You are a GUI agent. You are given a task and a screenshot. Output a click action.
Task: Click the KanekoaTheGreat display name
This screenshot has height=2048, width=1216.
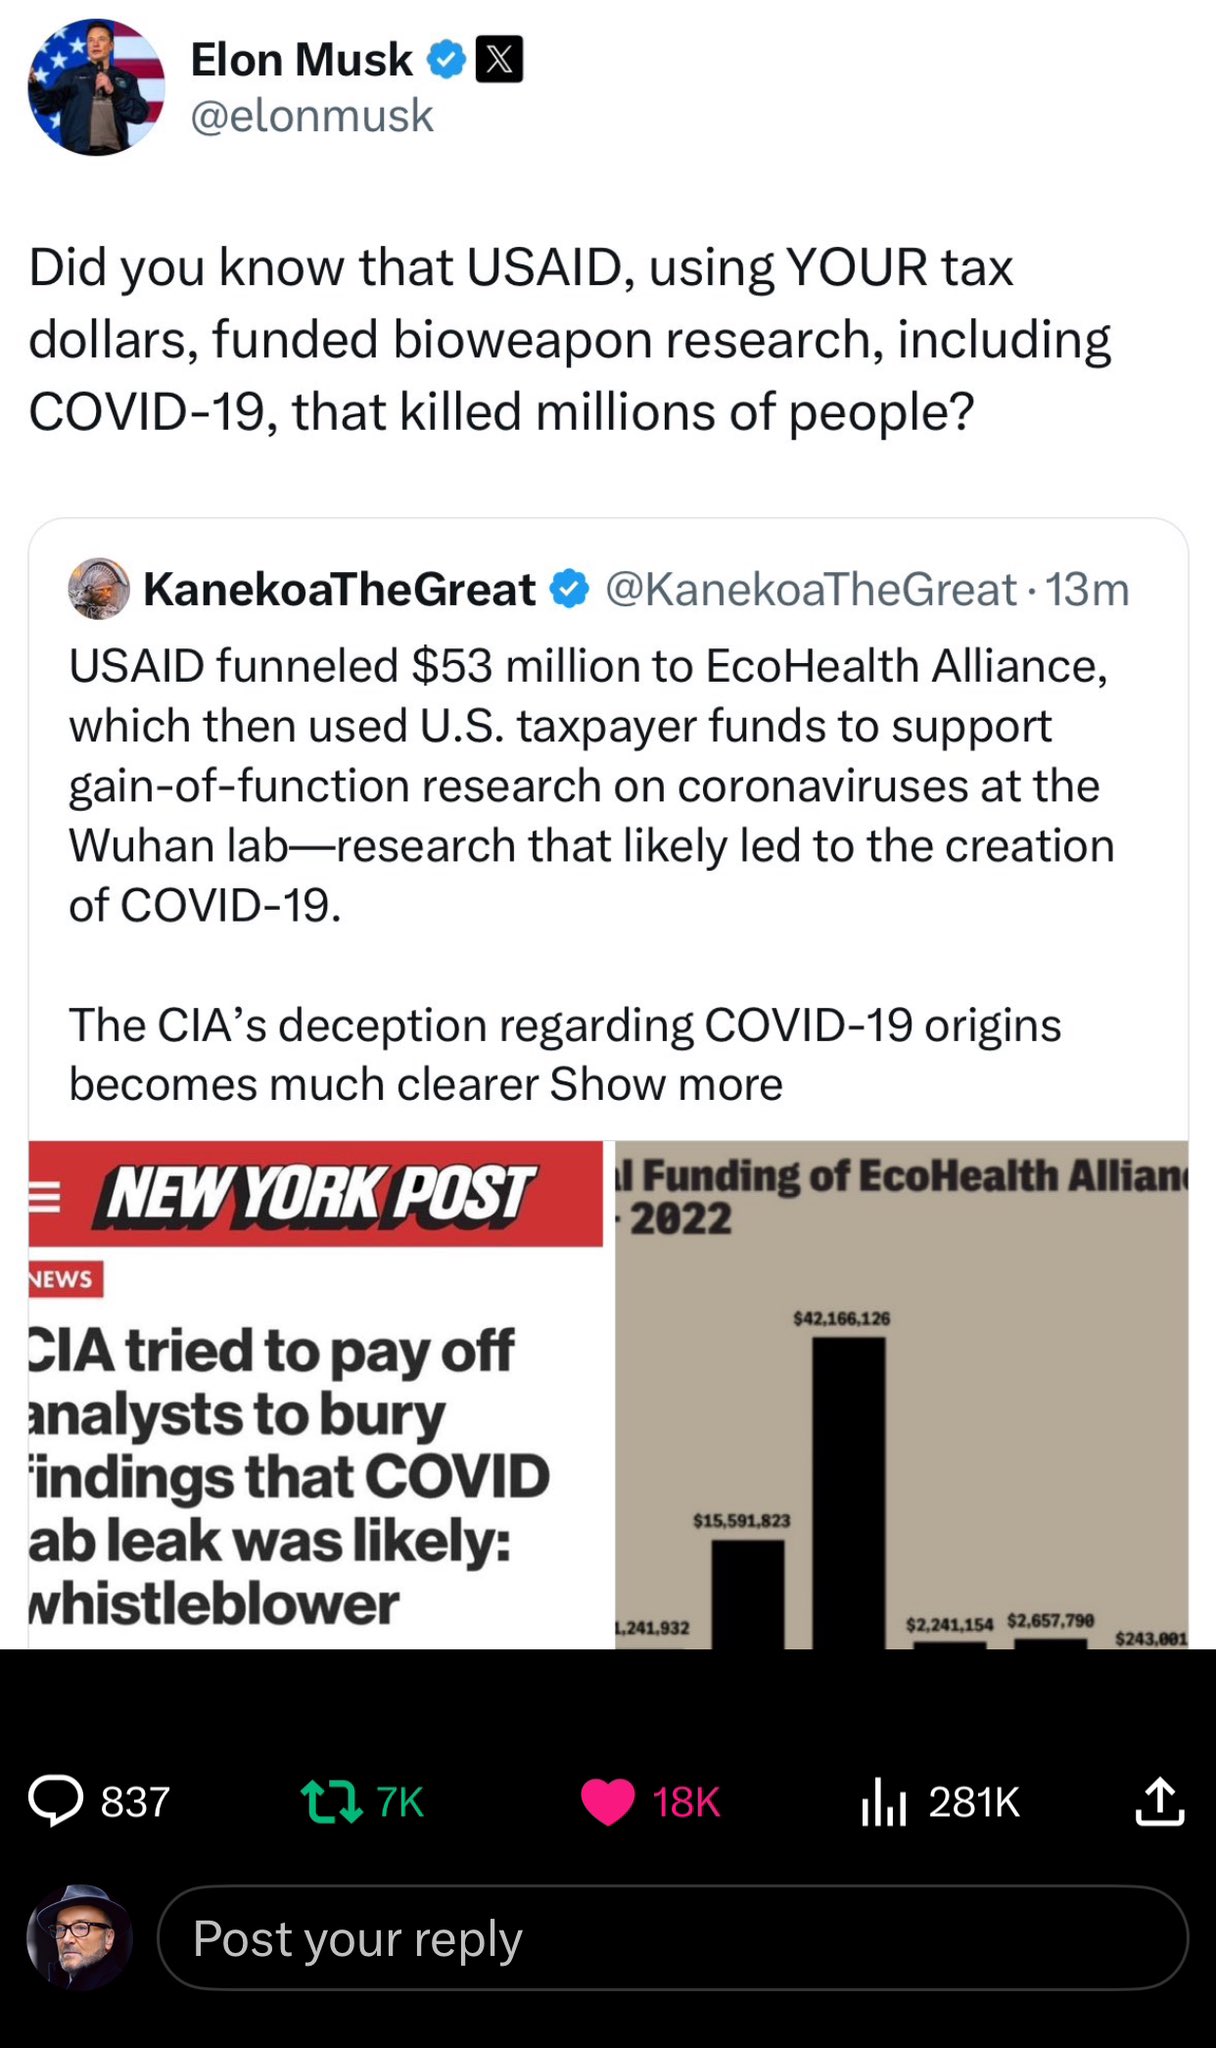tap(340, 590)
